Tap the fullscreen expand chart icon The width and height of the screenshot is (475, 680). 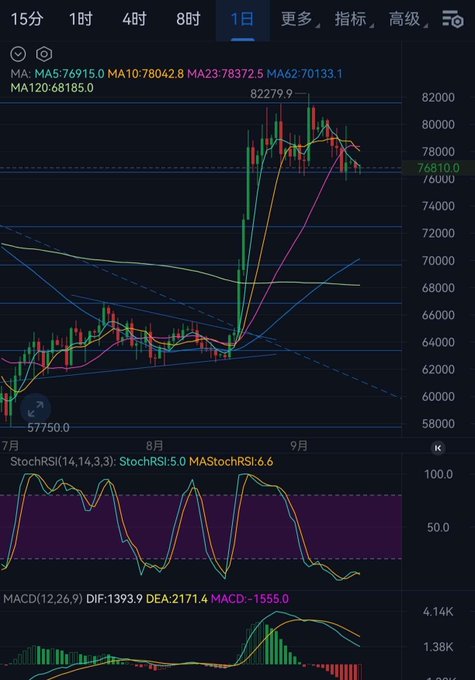click(x=36, y=409)
